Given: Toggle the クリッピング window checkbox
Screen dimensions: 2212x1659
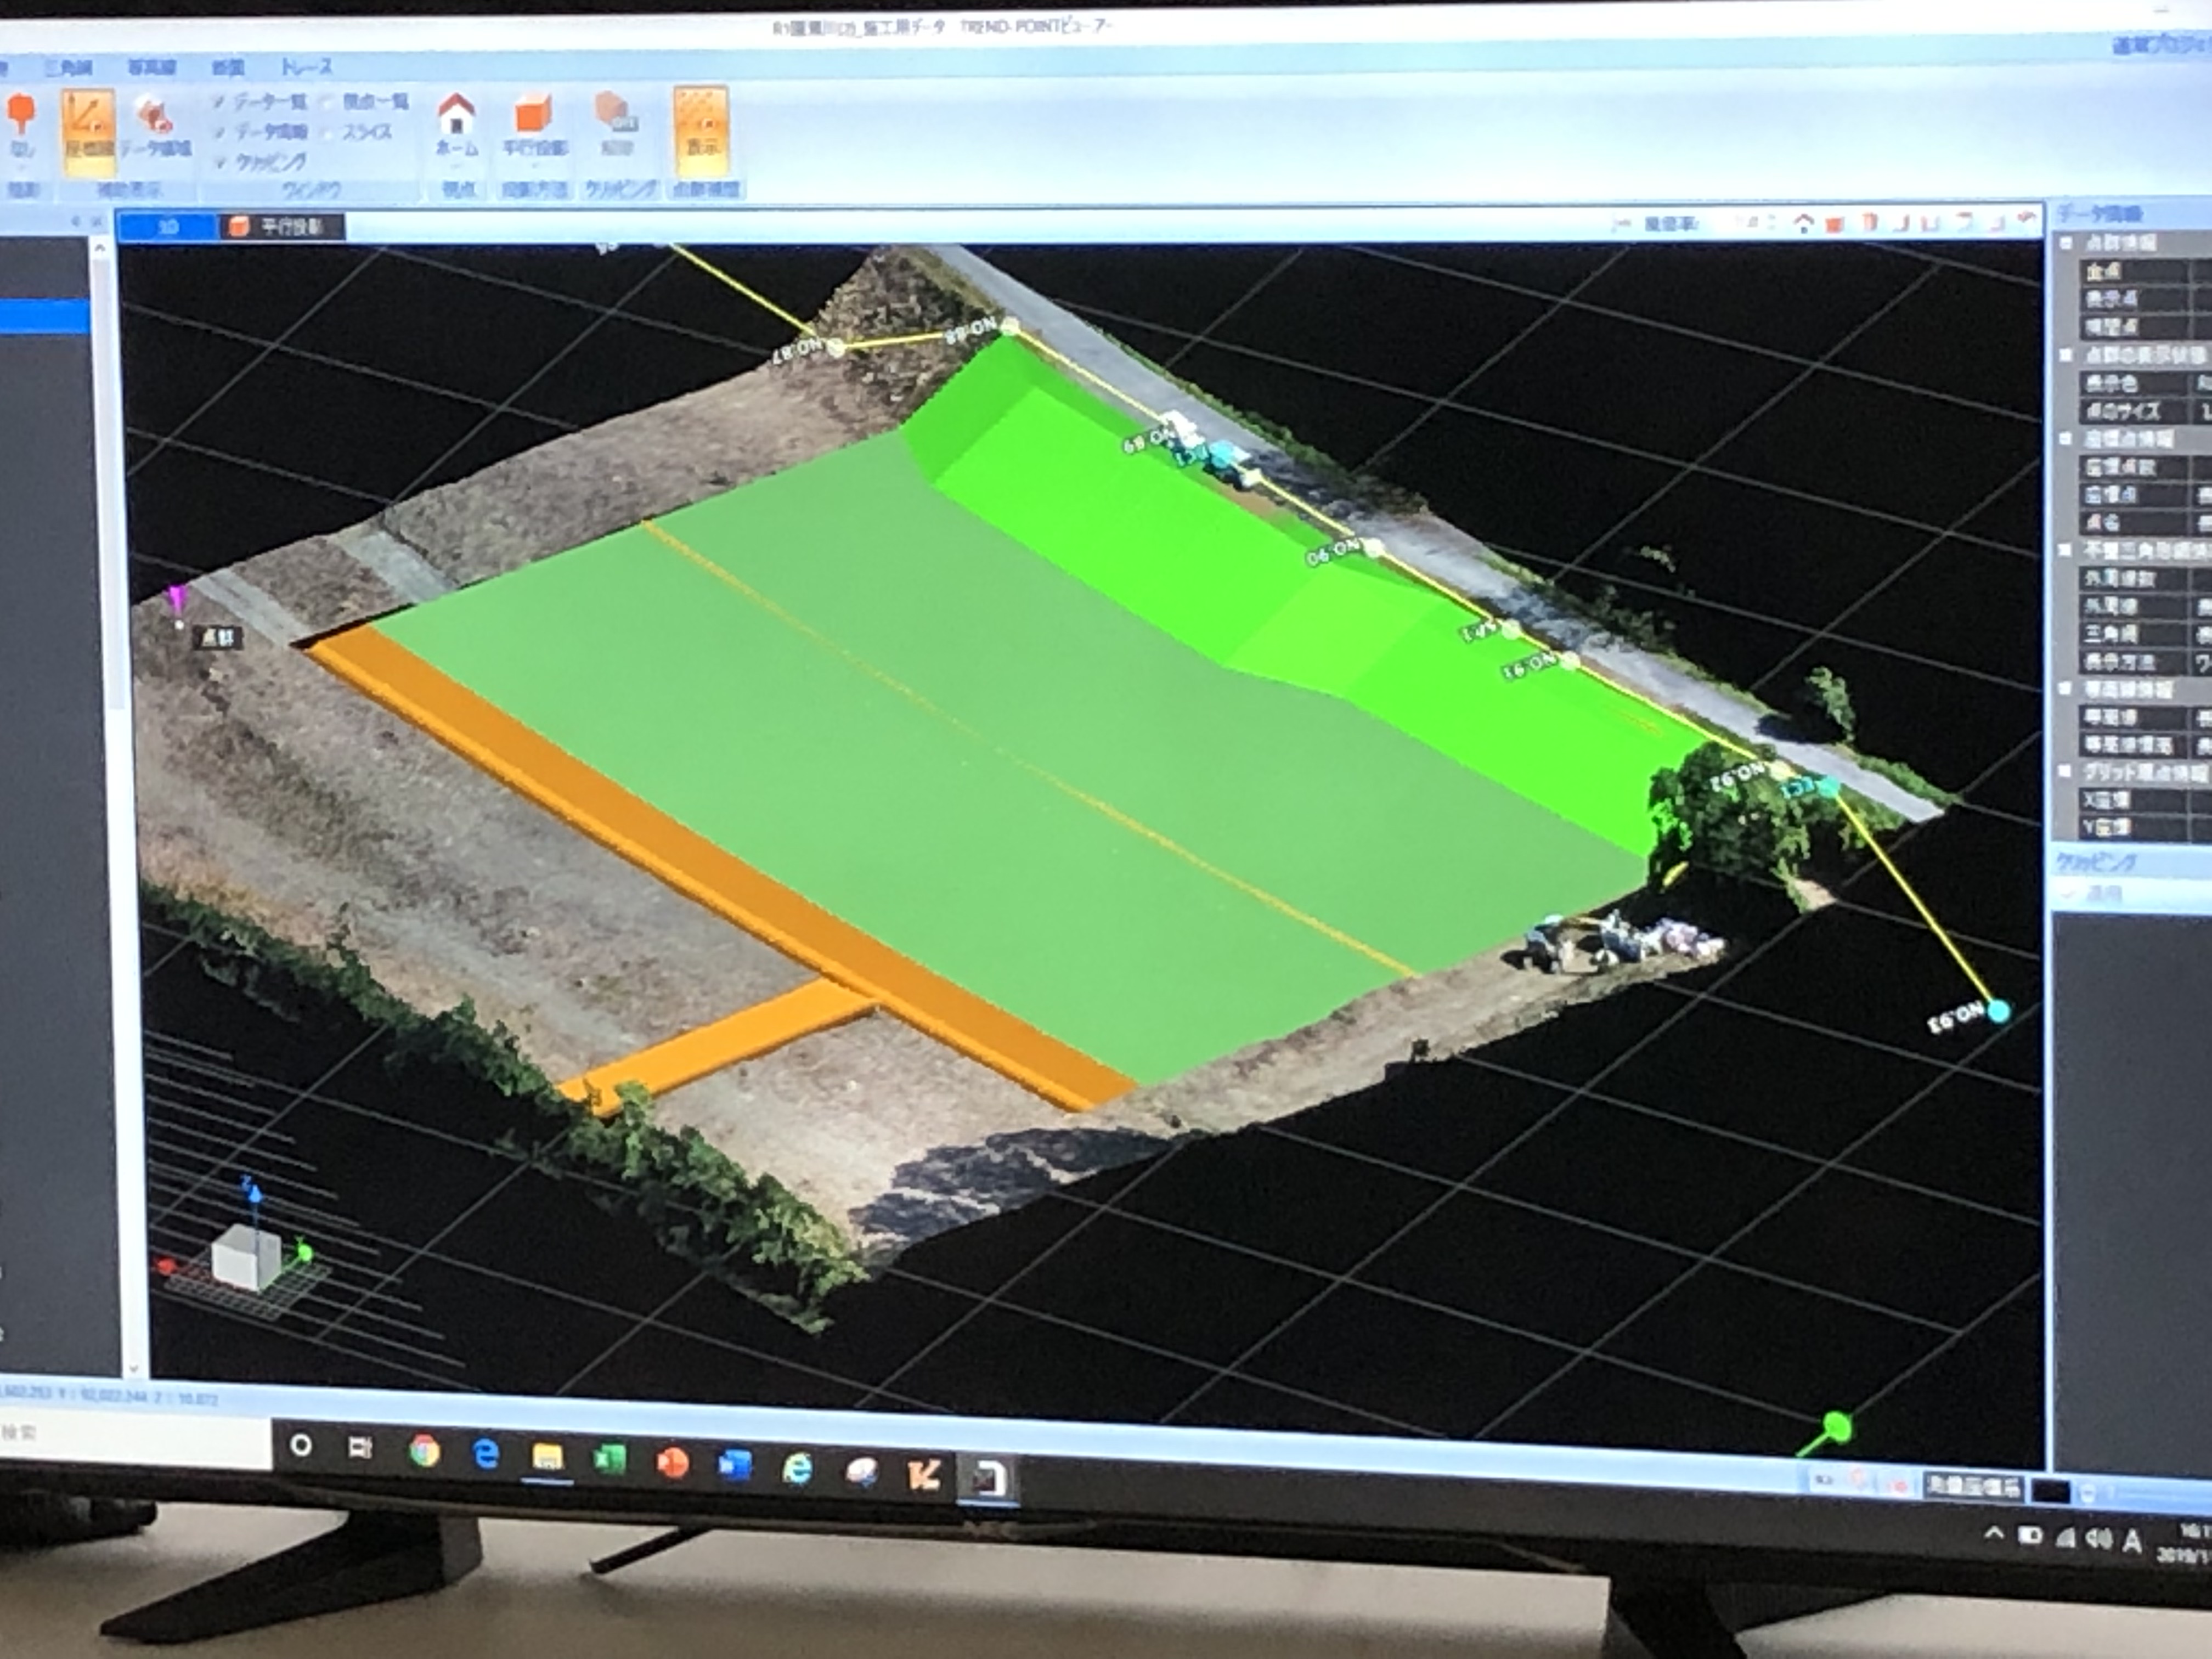Looking at the screenshot, I should point(219,162).
